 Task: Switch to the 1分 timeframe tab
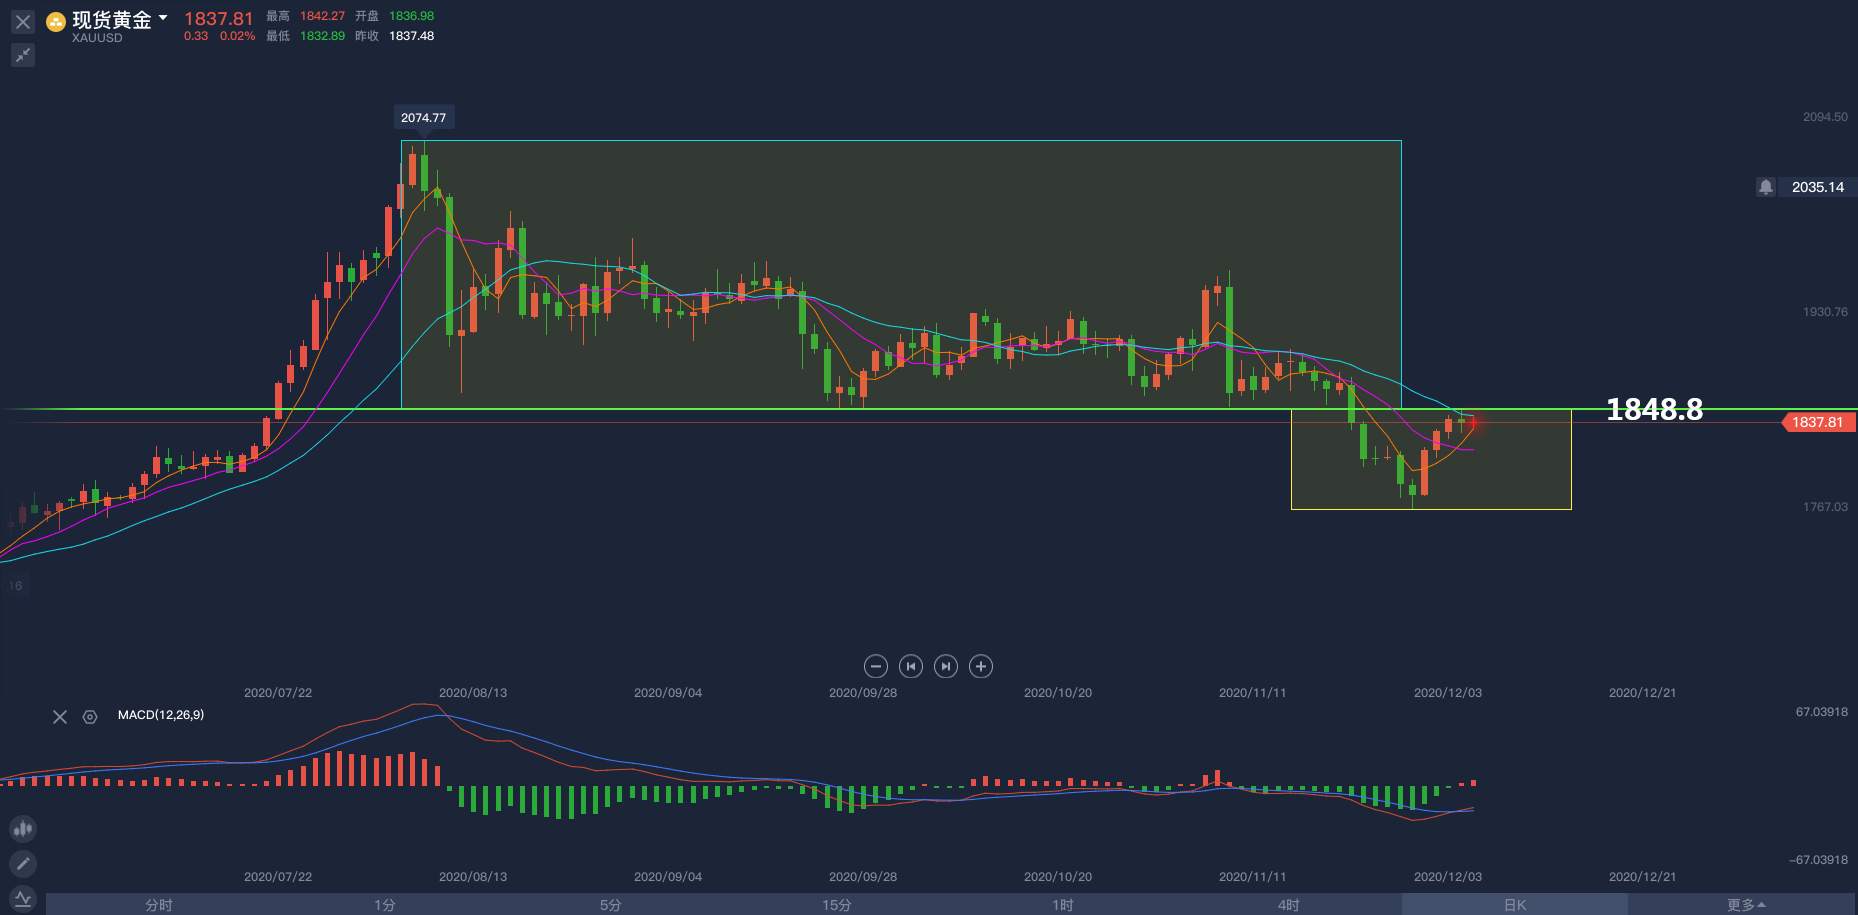[385, 905]
